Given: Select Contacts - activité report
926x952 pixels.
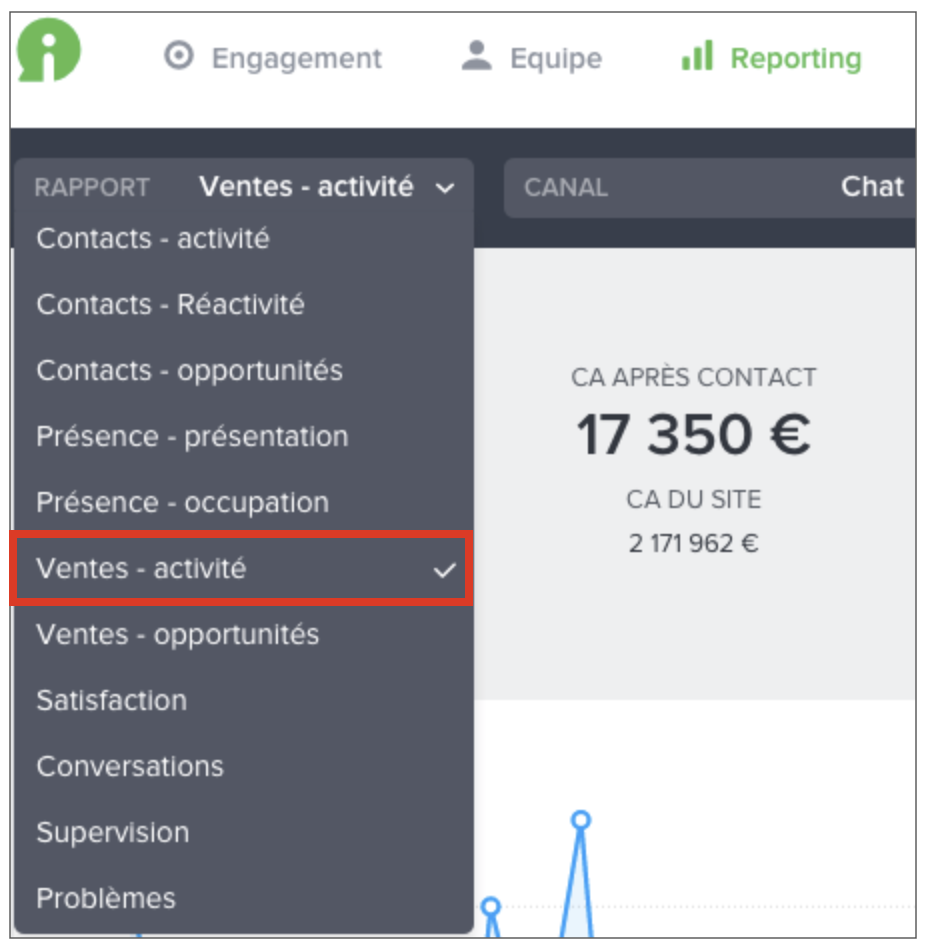Looking at the screenshot, I should click(x=153, y=239).
